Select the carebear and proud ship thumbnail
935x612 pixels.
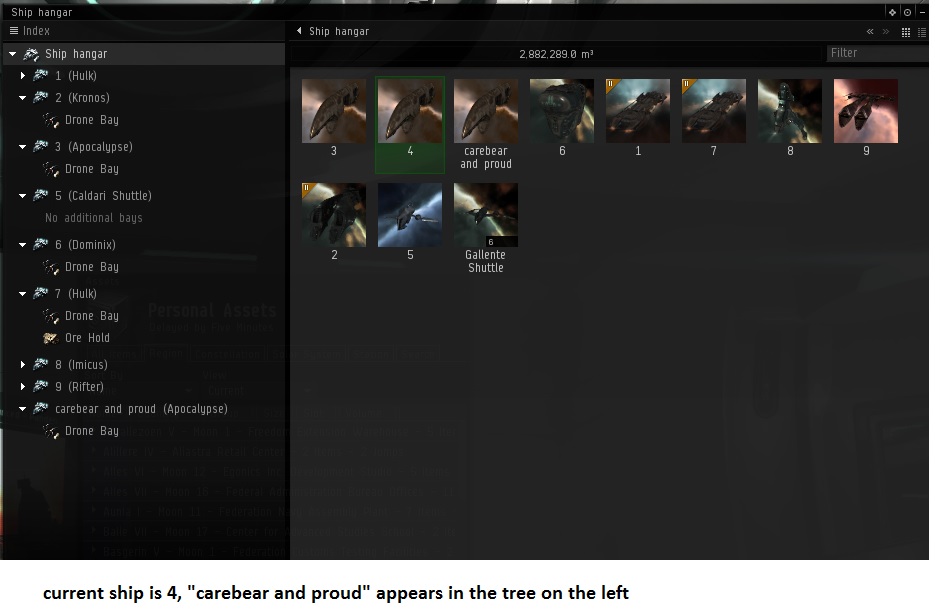[x=486, y=111]
